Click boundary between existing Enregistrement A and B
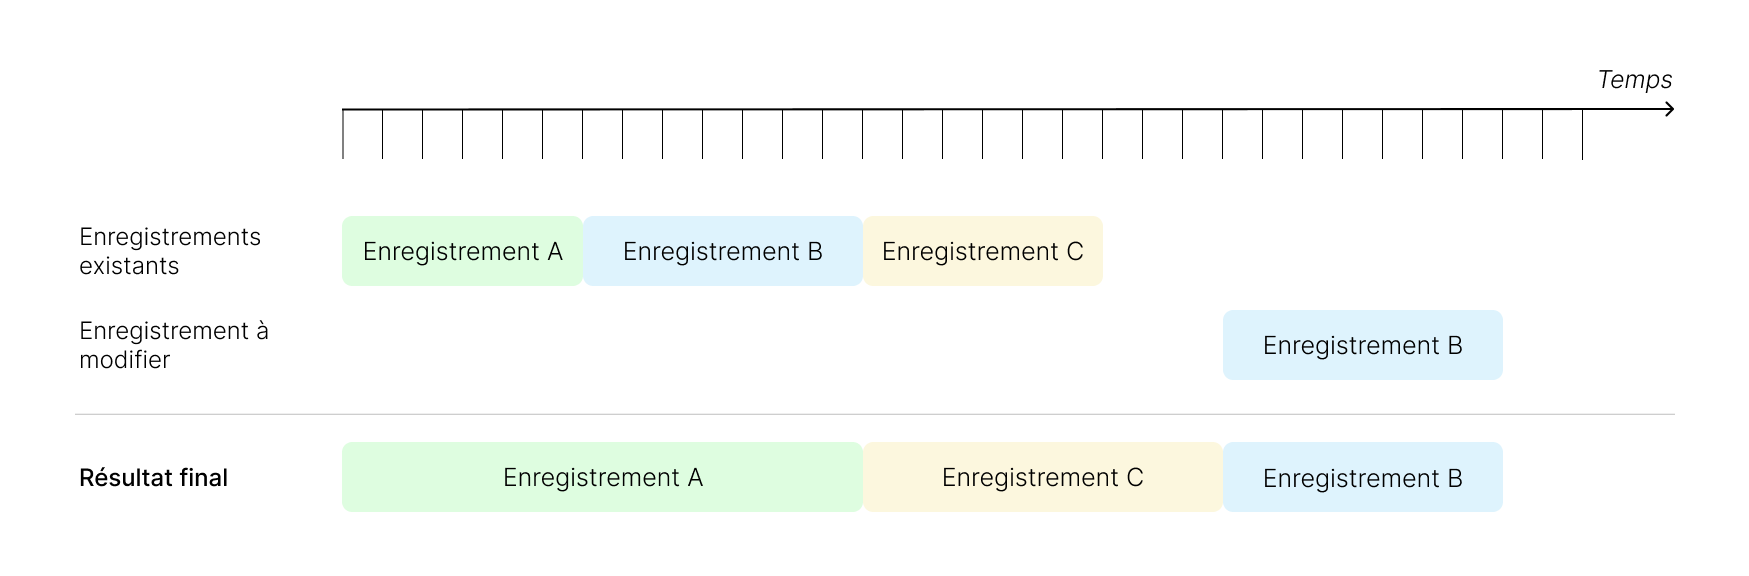This screenshot has width=1749, height=576. pyautogui.click(x=583, y=251)
